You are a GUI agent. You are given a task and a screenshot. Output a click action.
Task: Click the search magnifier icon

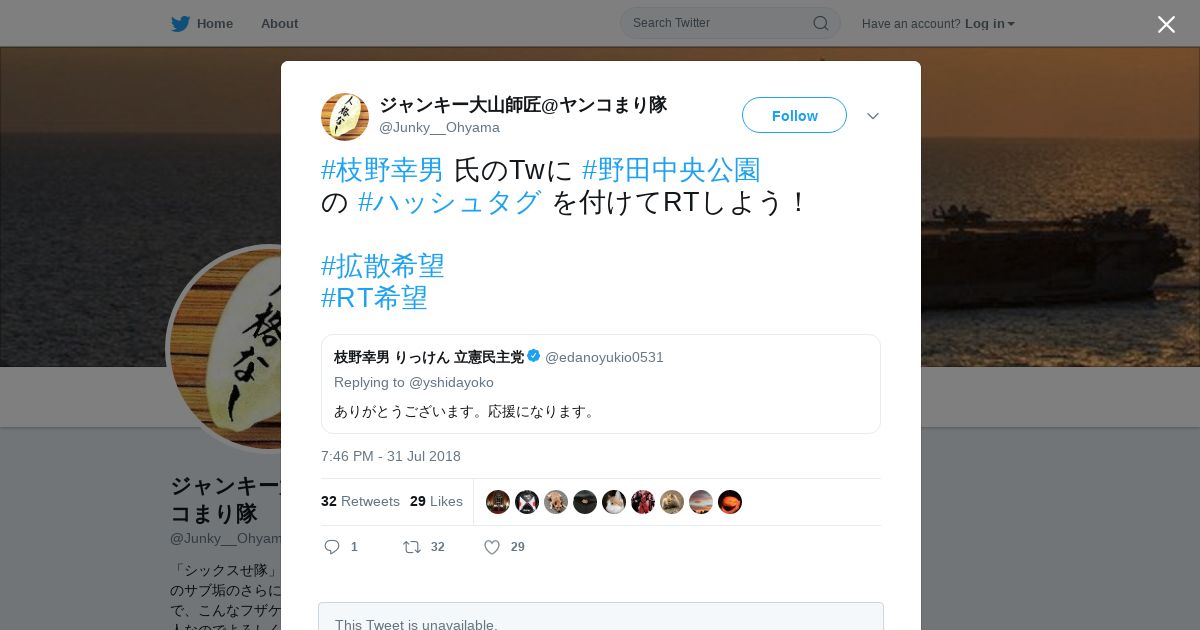pos(820,23)
